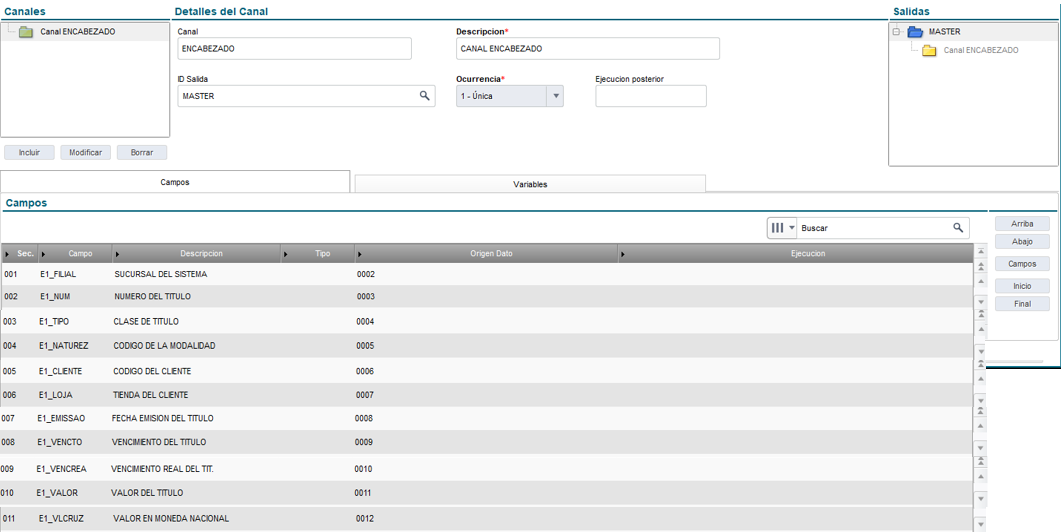
Task: Click the arrow icon on Ejecucion header
Action: pos(623,254)
